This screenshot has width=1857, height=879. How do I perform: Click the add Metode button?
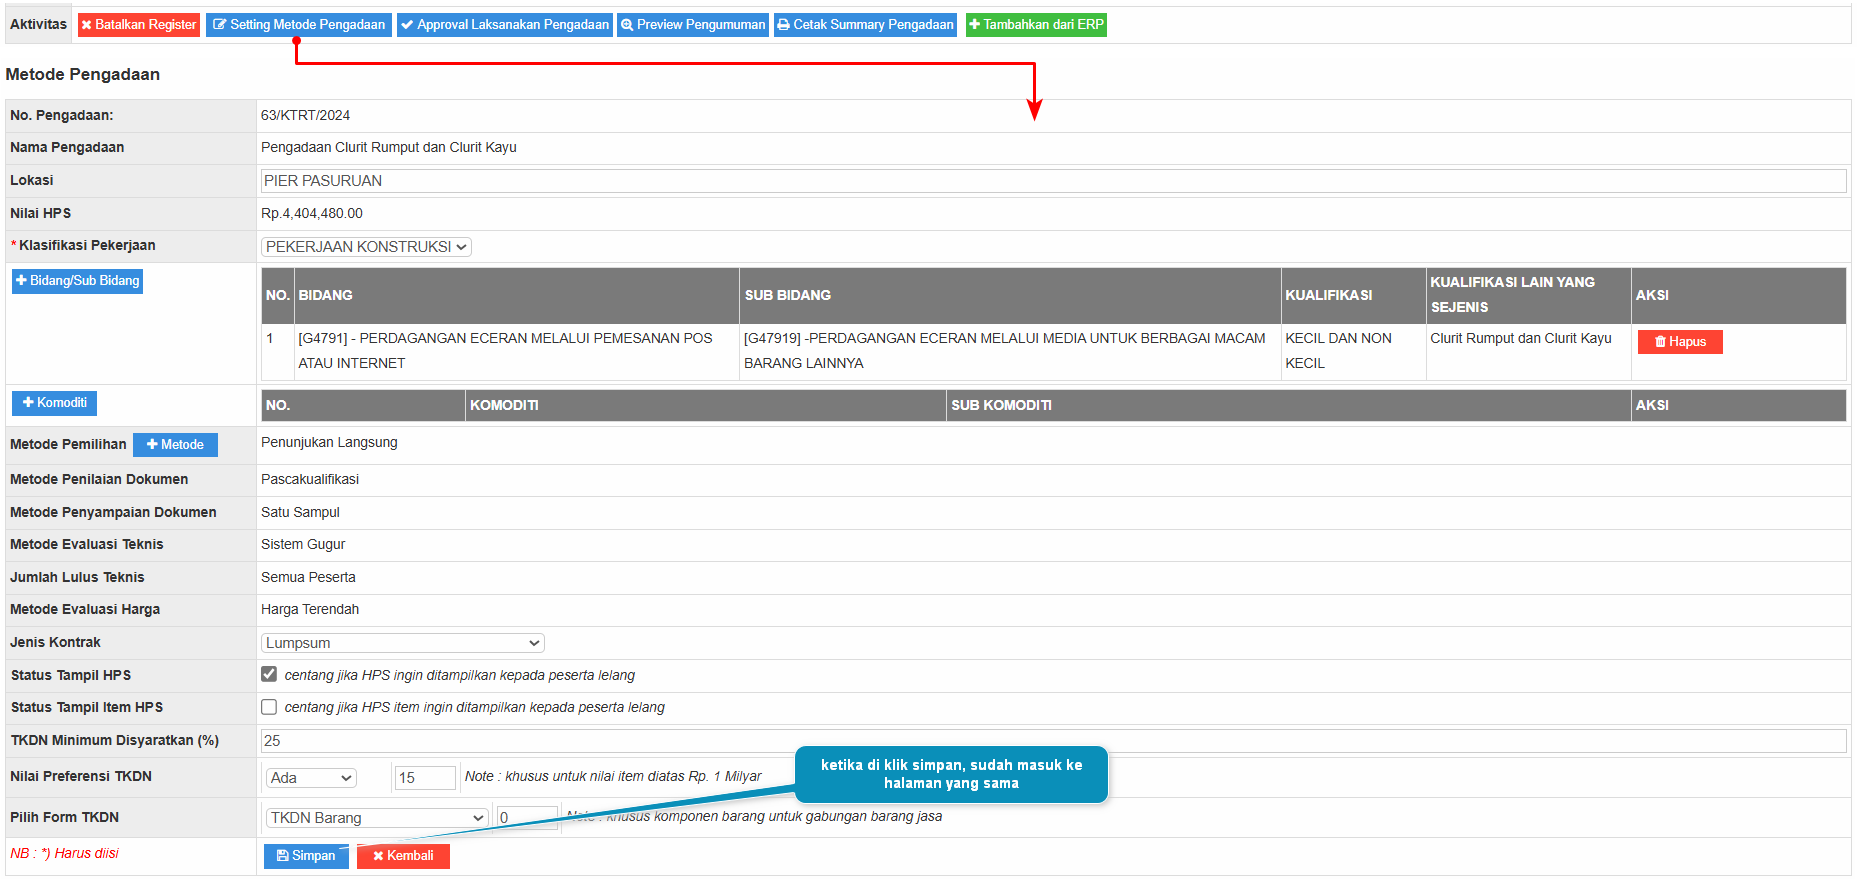point(175,445)
